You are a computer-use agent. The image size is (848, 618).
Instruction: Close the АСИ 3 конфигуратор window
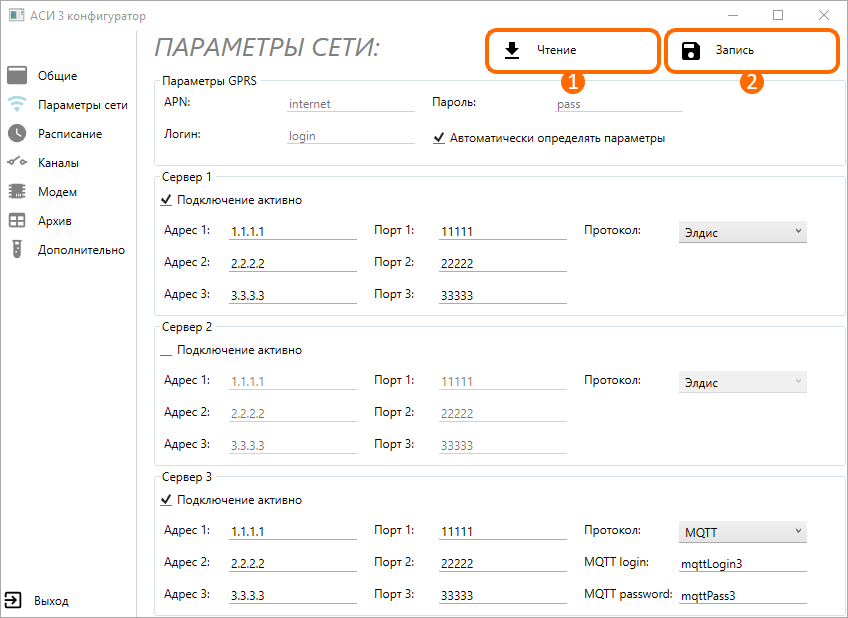[824, 15]
